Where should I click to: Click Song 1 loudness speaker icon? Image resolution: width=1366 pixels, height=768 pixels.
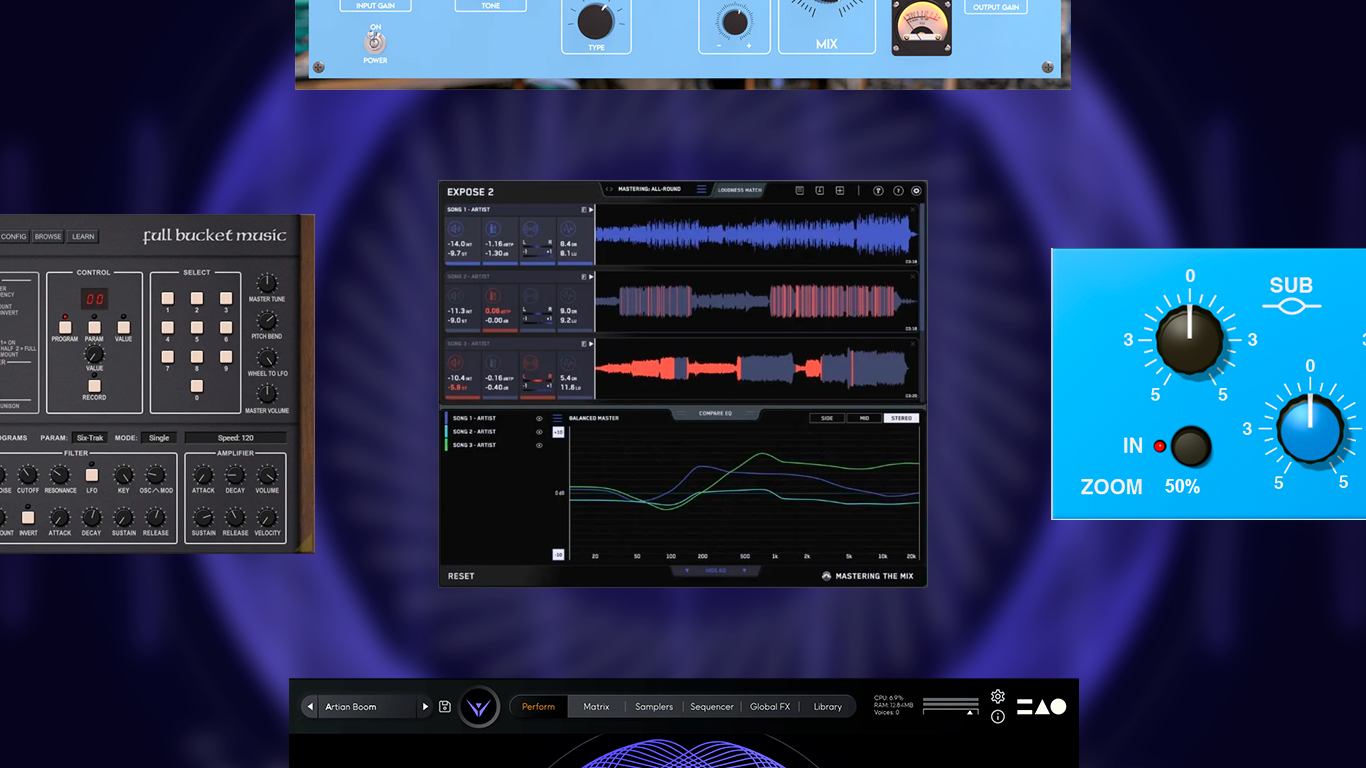456,228
